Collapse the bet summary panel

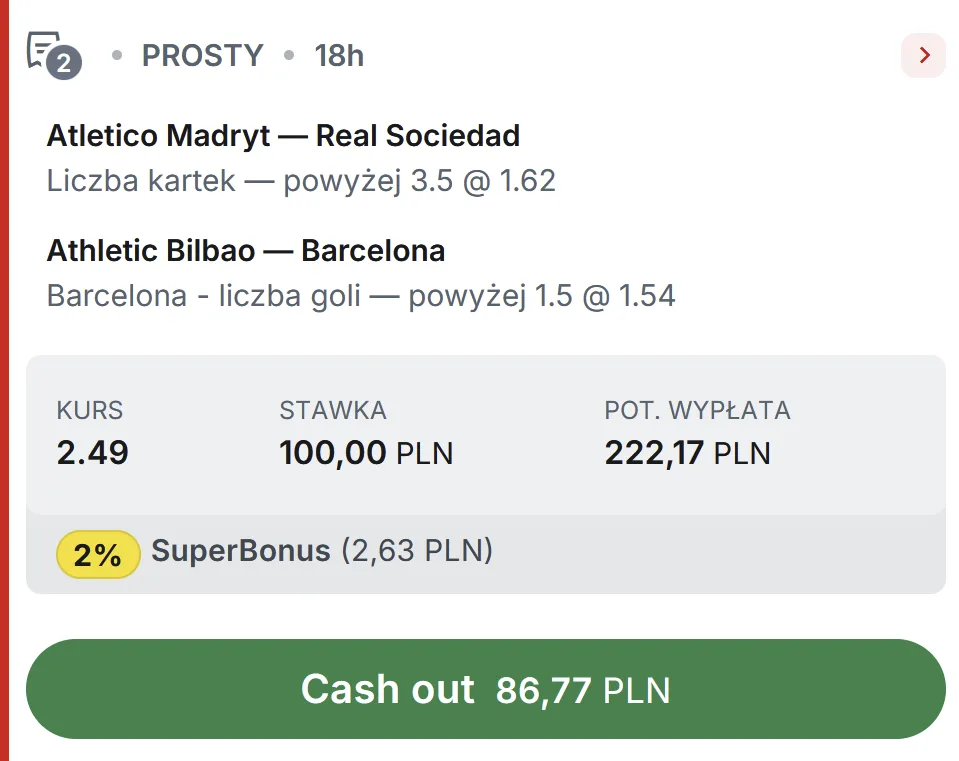[488, 430]
